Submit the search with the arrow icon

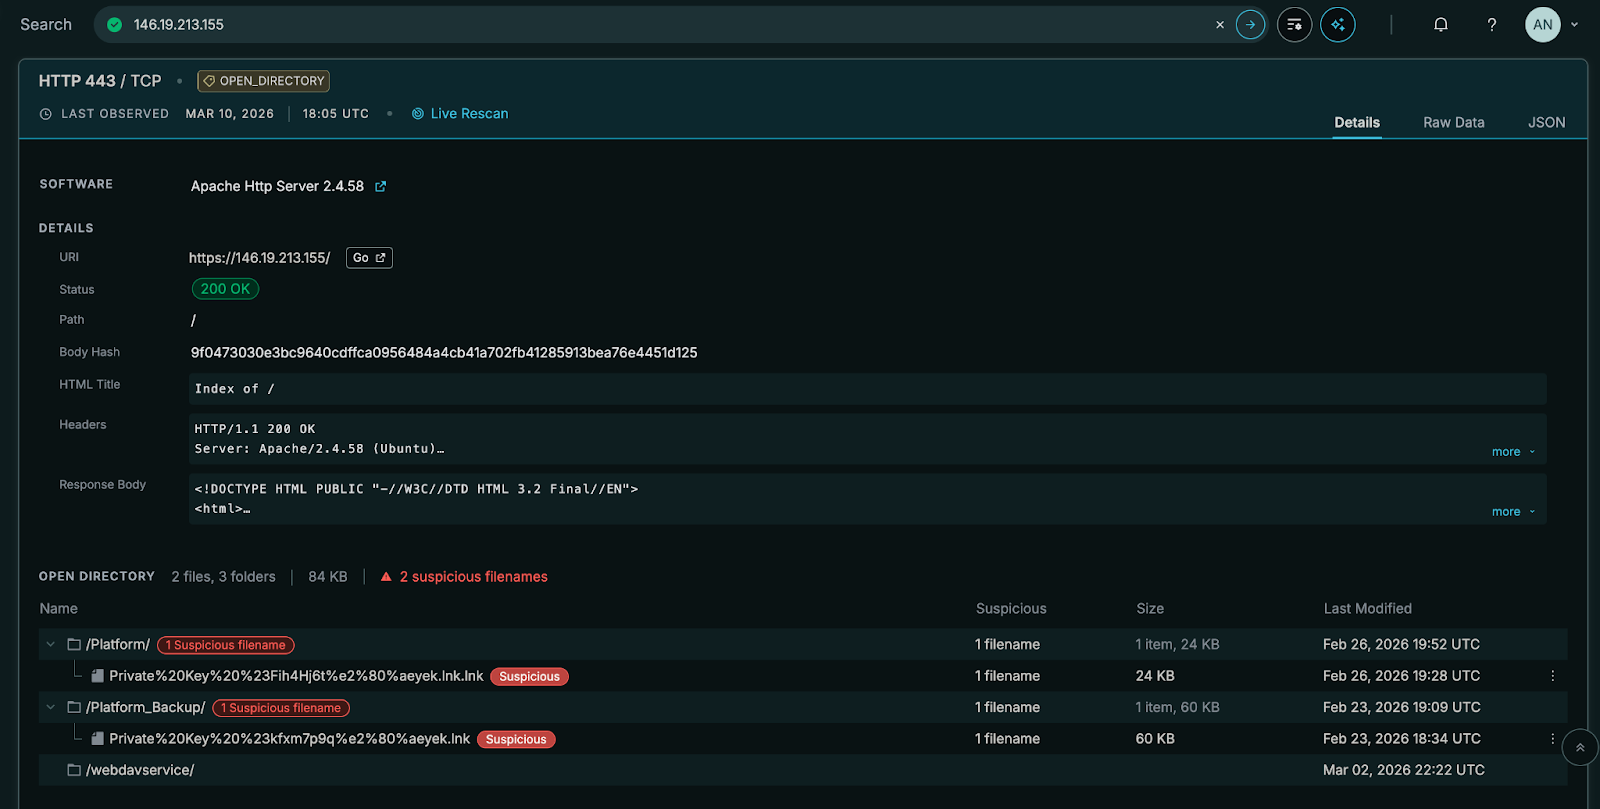coord(1250,25)
